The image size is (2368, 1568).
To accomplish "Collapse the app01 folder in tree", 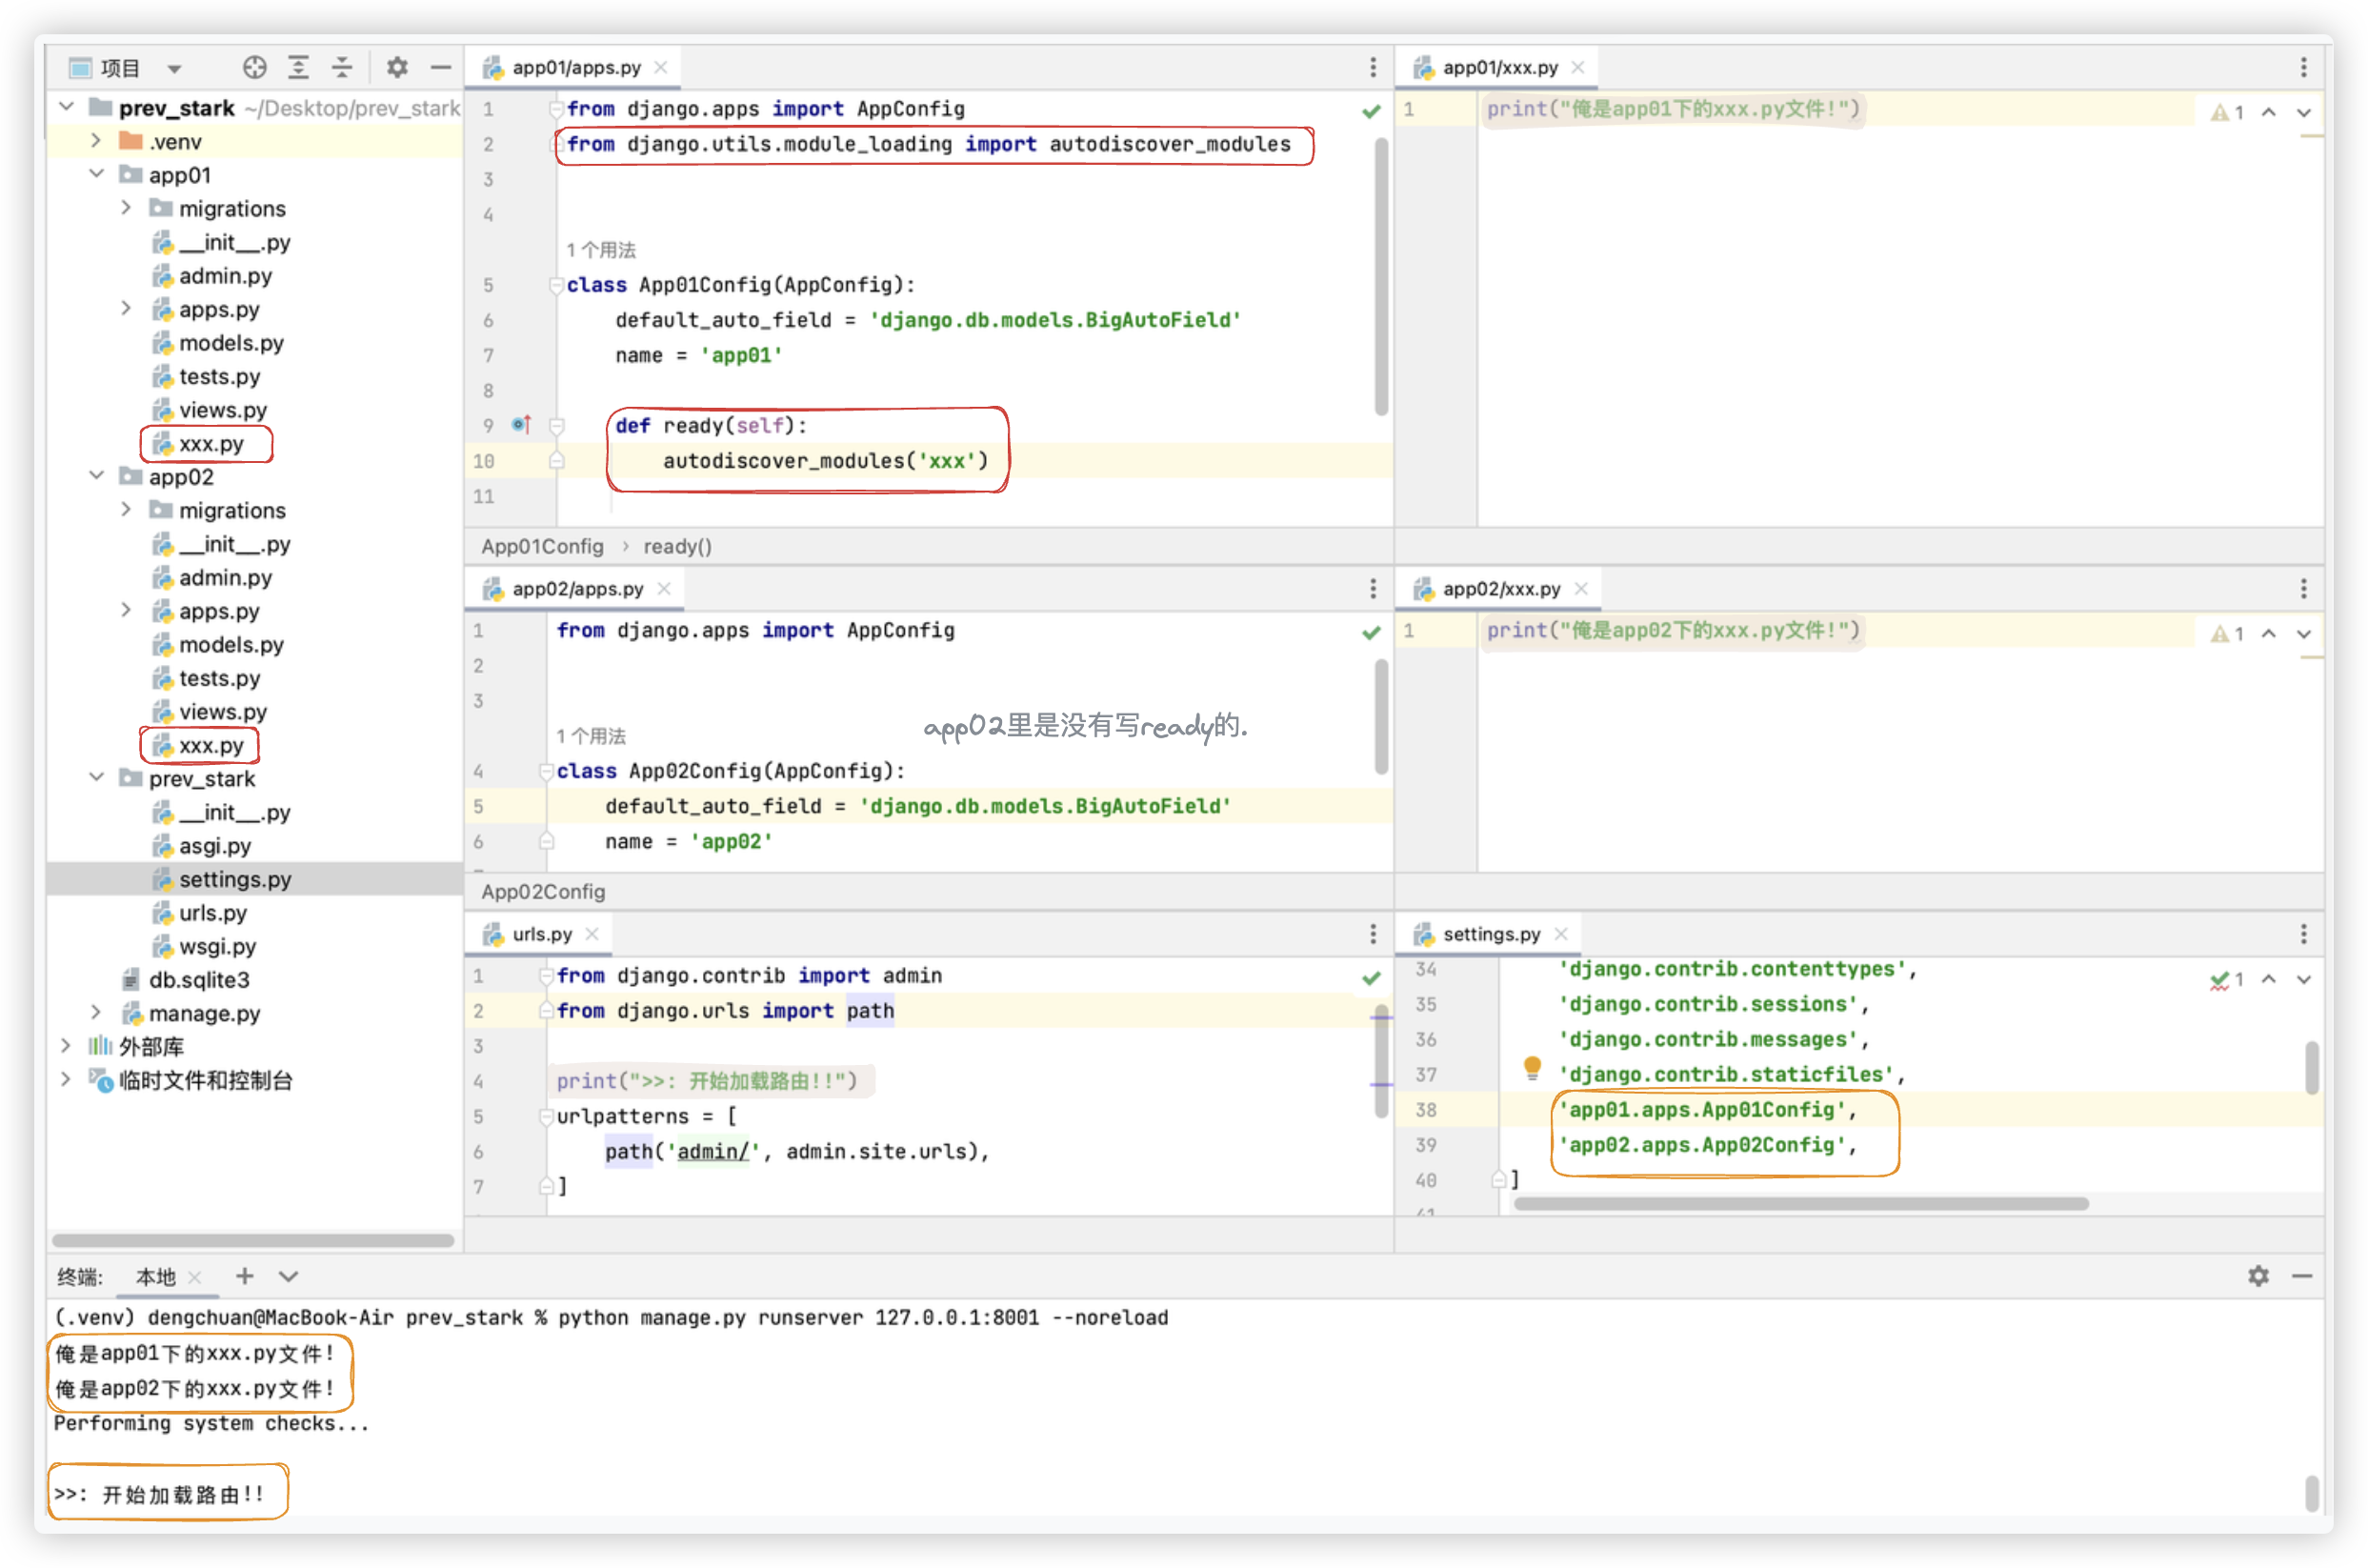I will pos(97,174).
